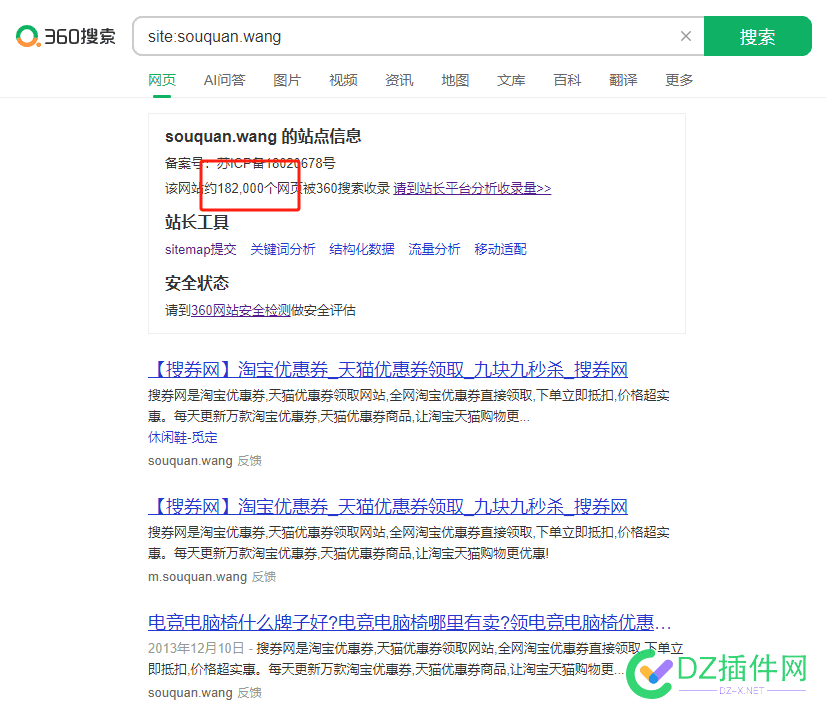Image resolution: width=826 pixels, height=714 pixels.
Task: Open the 结构化数据 tool link
Action: click(x=362, y=249)
